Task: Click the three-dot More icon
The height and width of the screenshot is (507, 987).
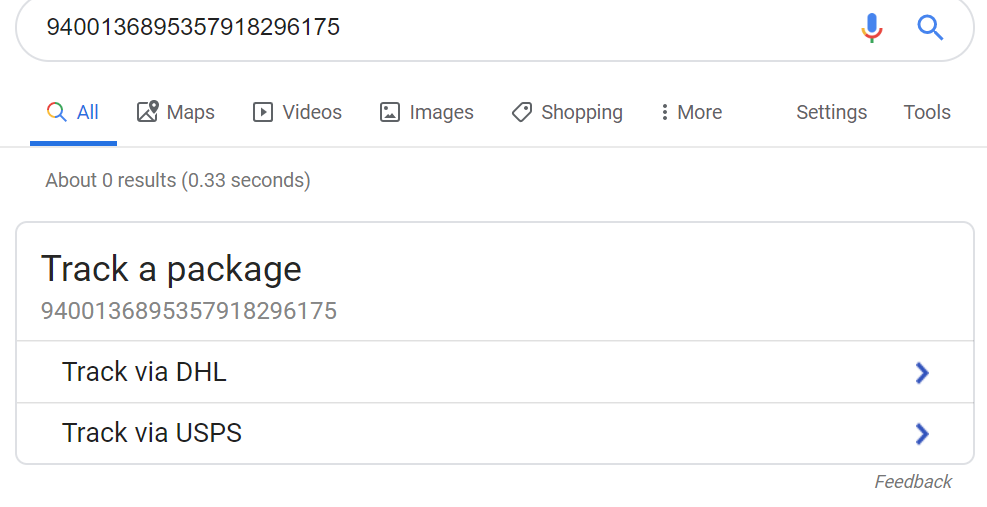Action: (664, 112)
